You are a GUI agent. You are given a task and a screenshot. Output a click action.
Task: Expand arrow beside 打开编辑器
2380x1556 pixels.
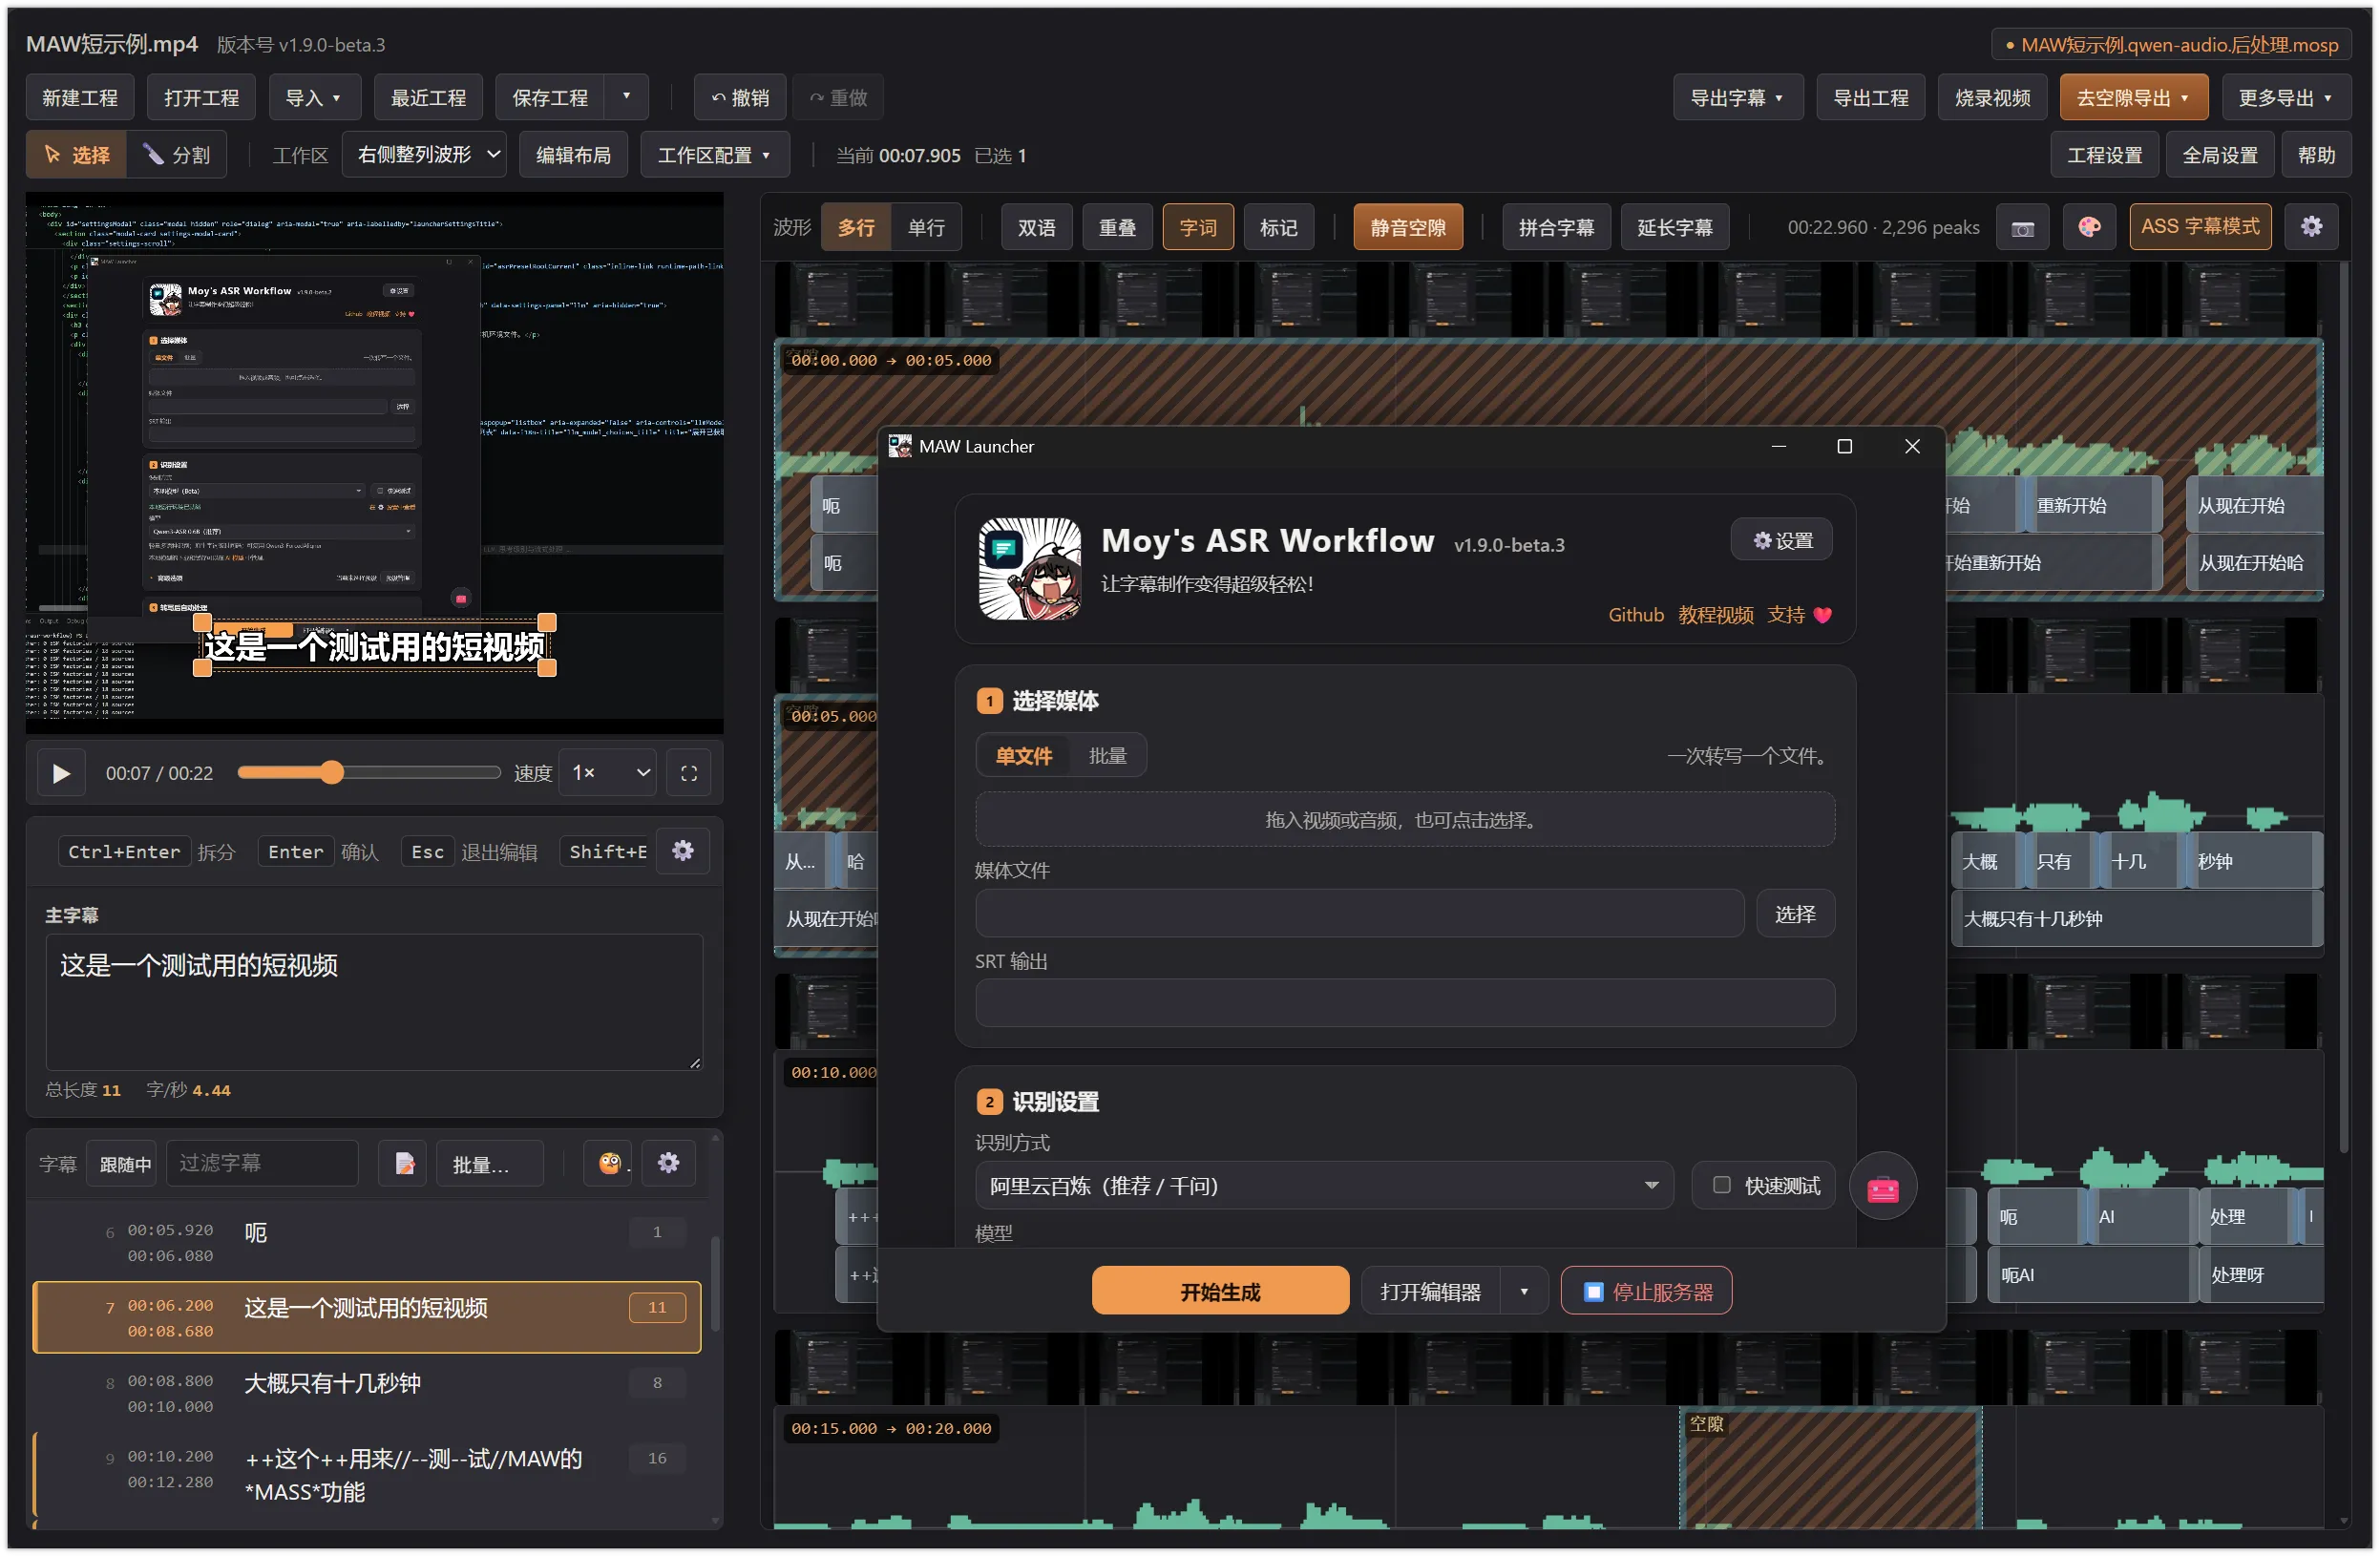1524,1292
